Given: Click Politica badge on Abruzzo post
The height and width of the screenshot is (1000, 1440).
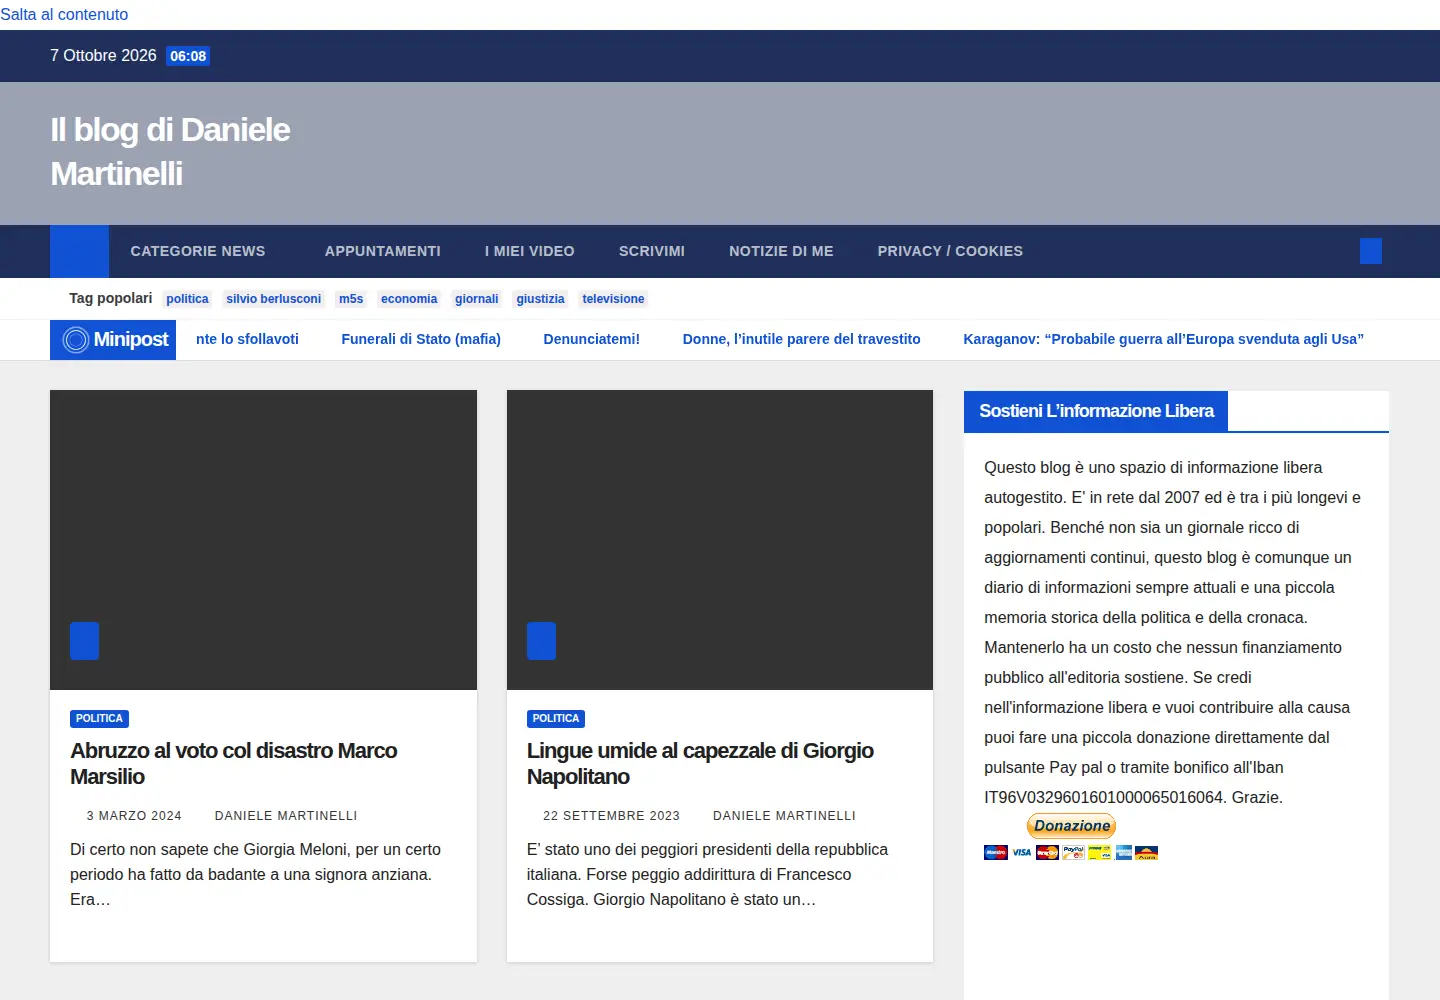Looking at the screenshot, I should (x=100, y=719).
